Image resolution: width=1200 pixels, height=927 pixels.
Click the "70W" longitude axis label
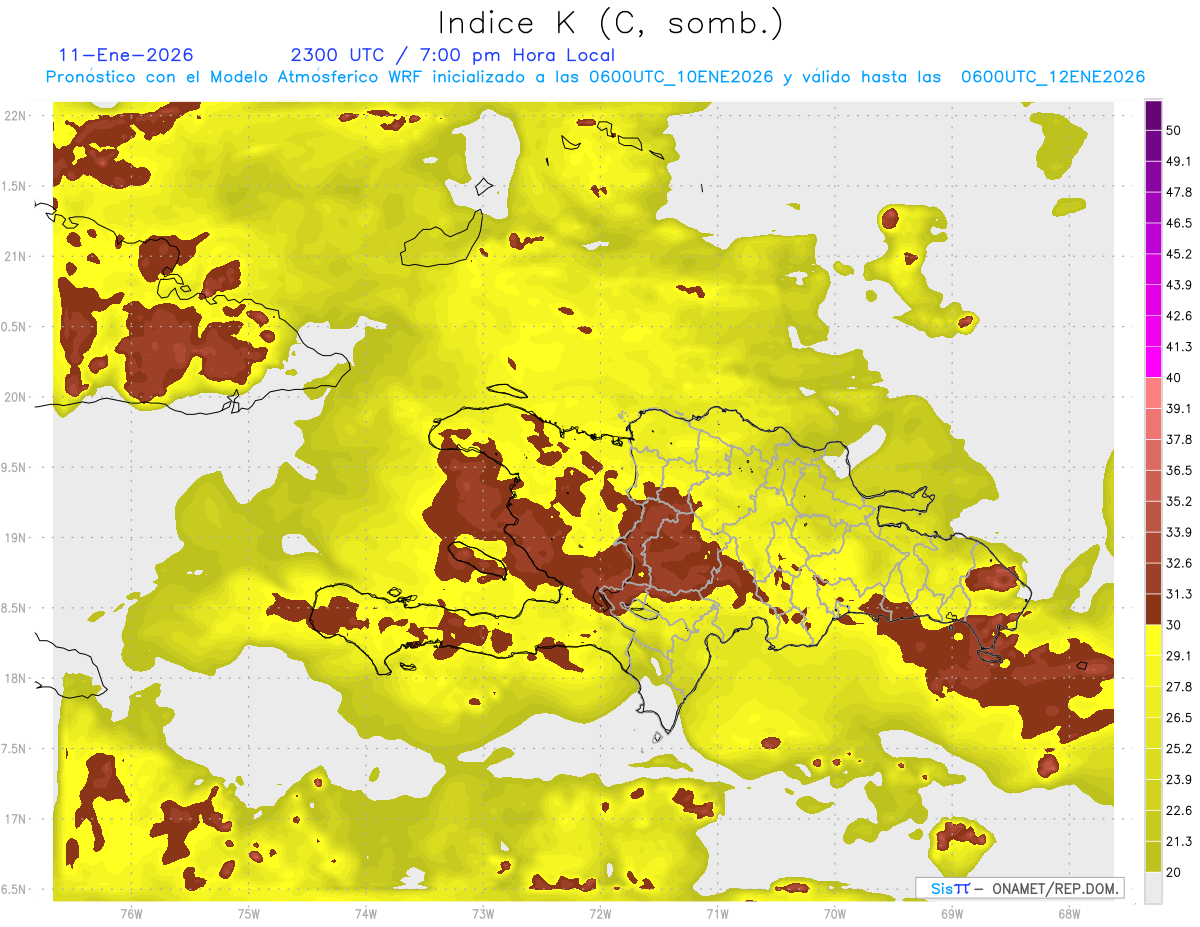pos(834,915)
